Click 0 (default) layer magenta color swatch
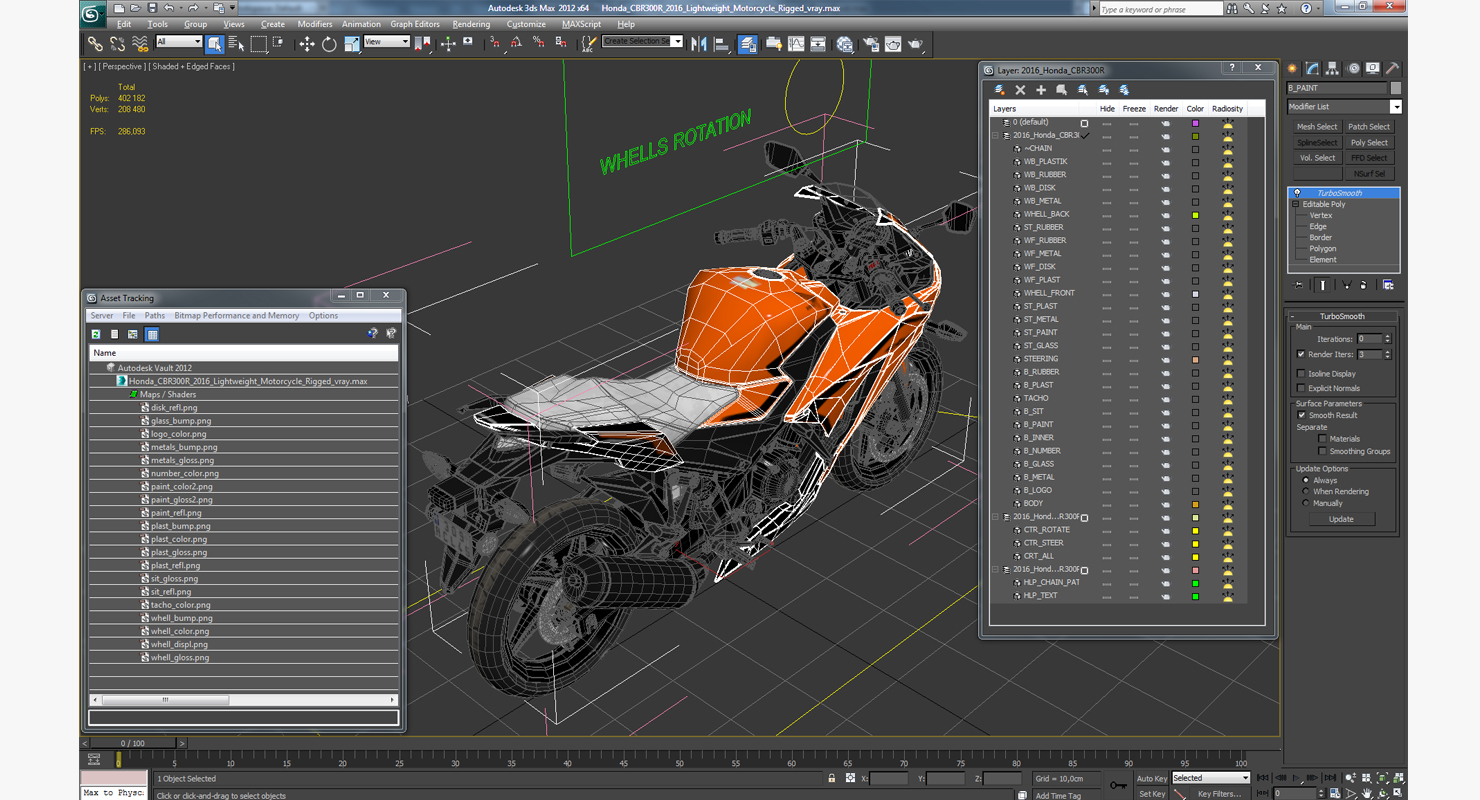 click(x=1195, y=123)
